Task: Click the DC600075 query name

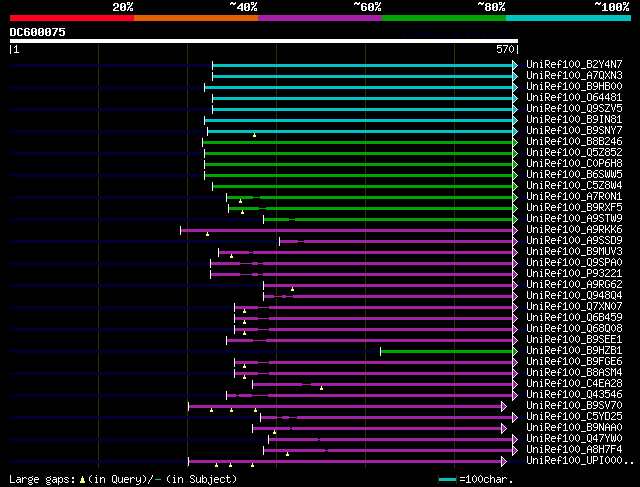Action: click(x=38, y=32)
